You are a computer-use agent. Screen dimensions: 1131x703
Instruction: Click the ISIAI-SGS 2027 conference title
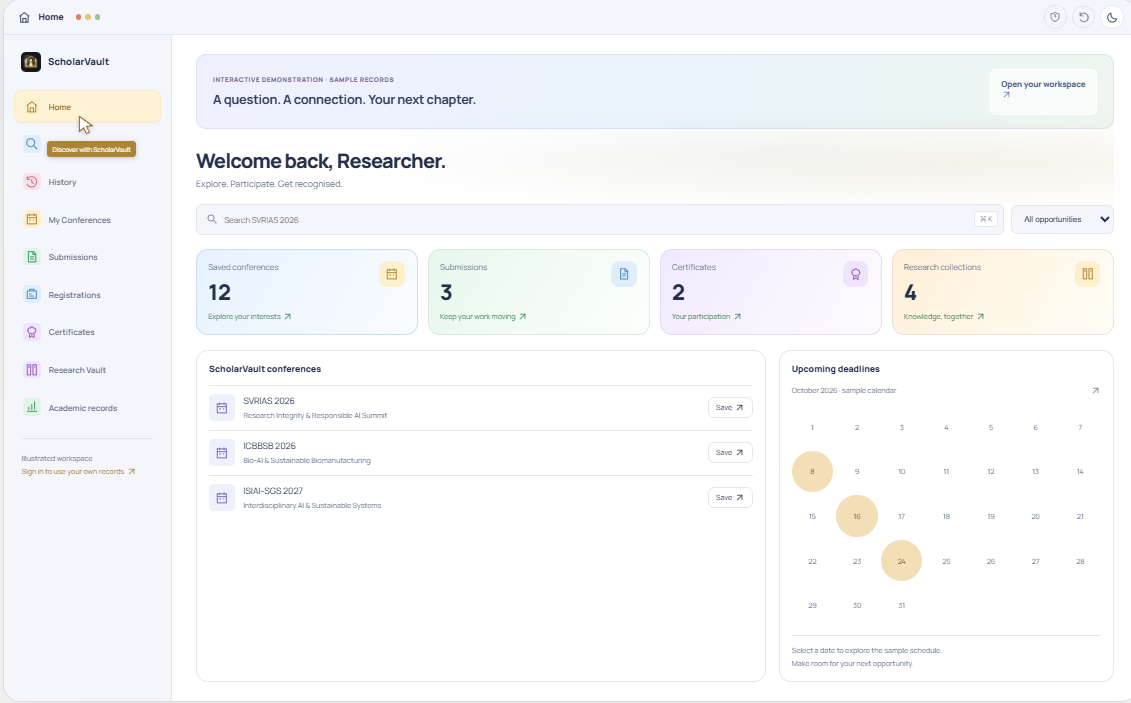click(273, 491)
